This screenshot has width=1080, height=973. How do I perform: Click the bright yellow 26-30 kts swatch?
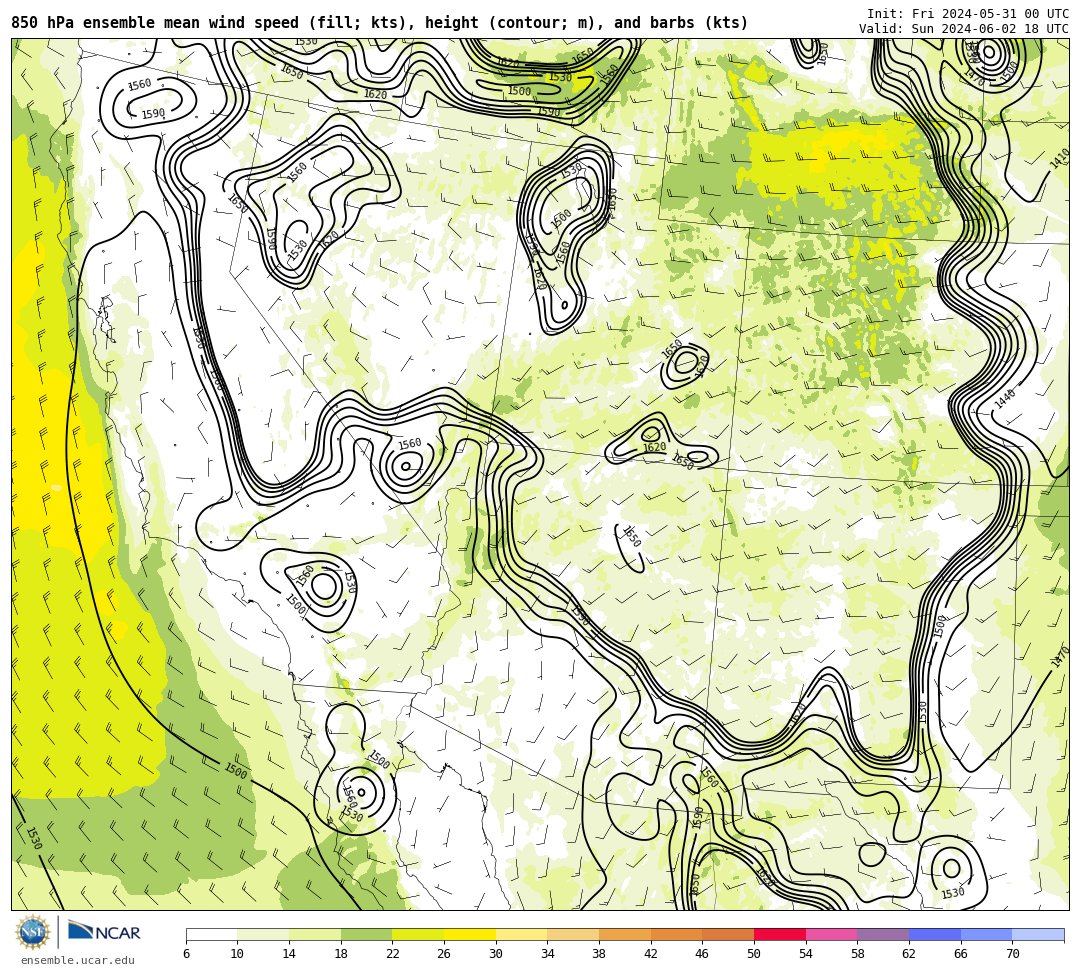pyautogui.click(x=470, y=934)
